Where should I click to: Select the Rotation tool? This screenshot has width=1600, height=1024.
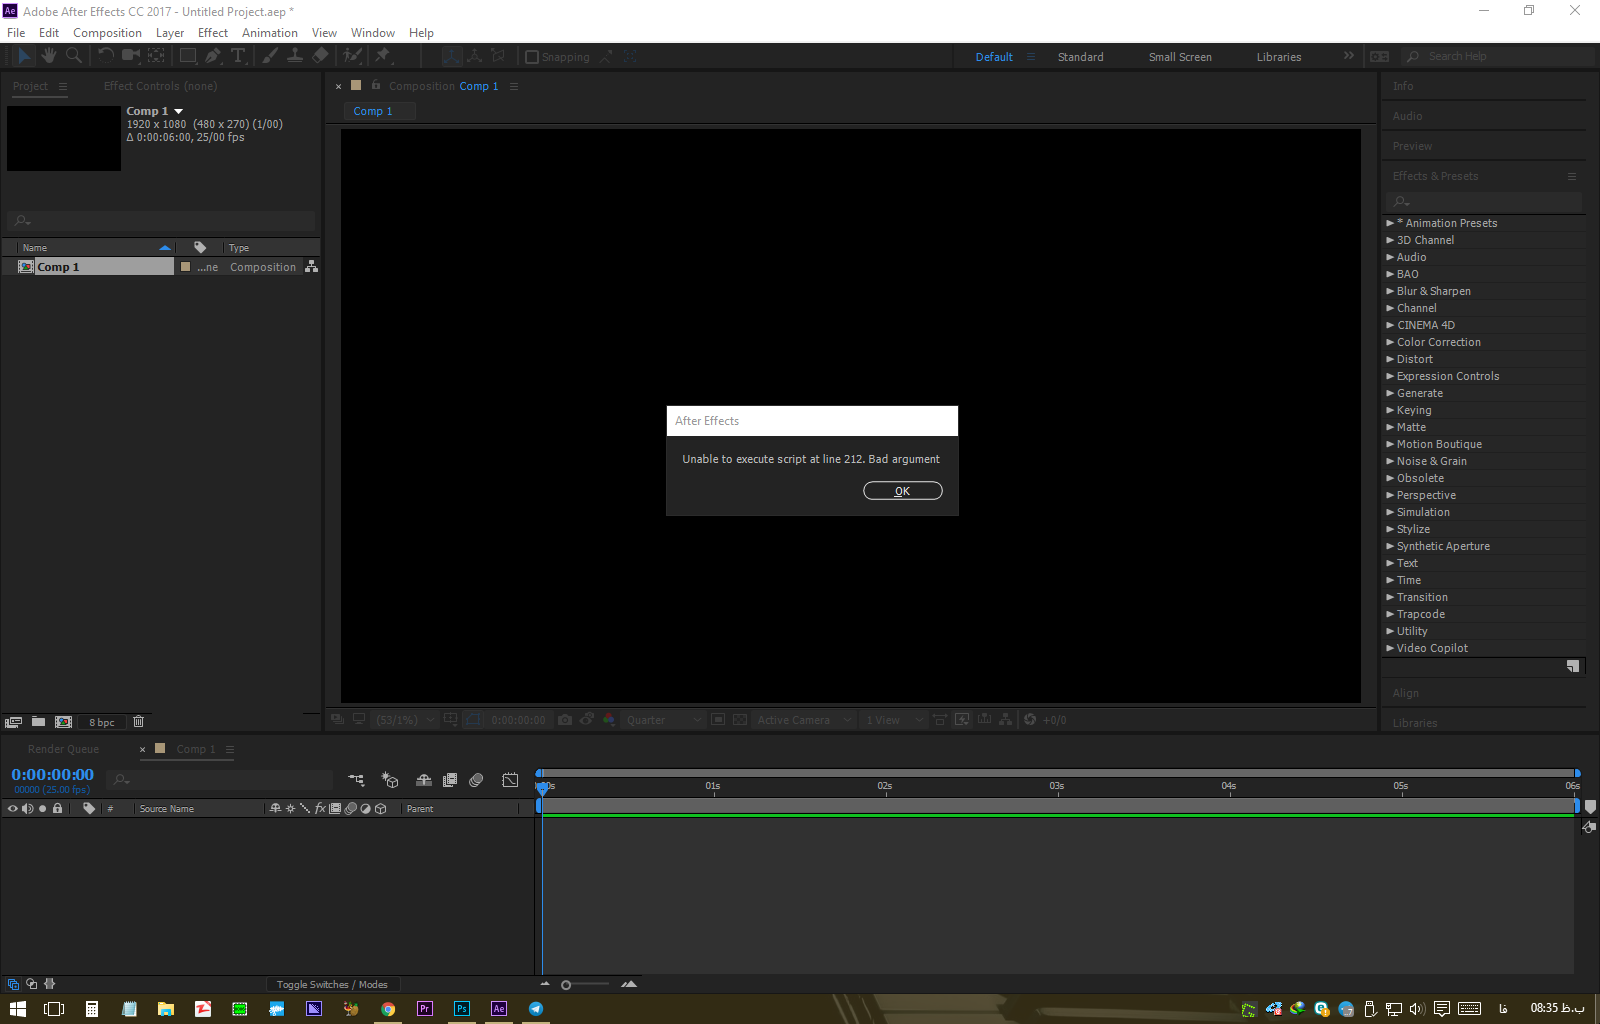tap(105, 56)
